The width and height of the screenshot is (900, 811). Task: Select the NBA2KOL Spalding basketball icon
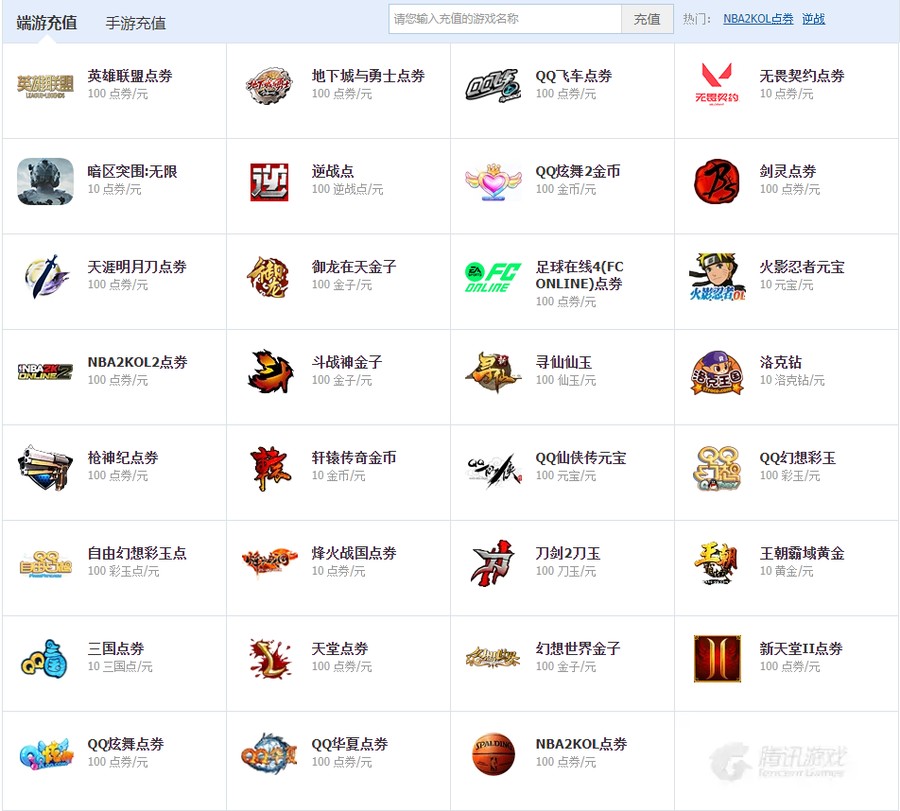point(493,755)
